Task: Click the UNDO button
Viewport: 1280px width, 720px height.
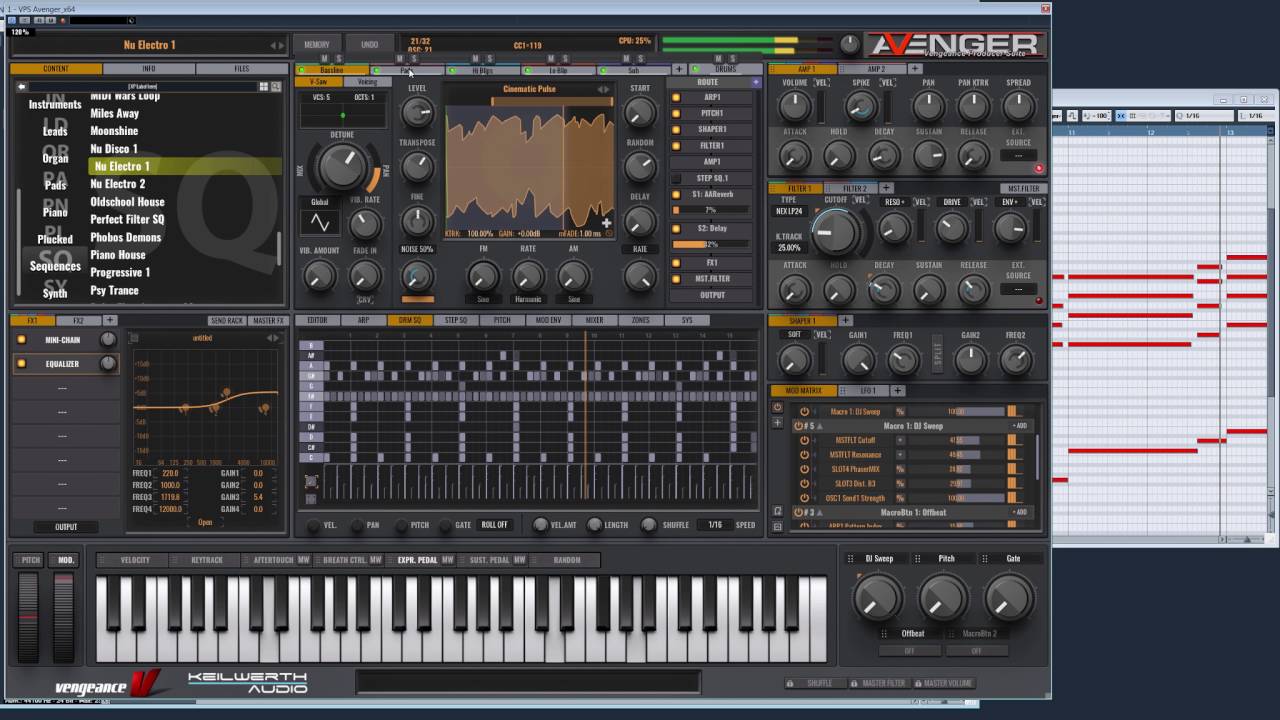Action: [369, 45]
